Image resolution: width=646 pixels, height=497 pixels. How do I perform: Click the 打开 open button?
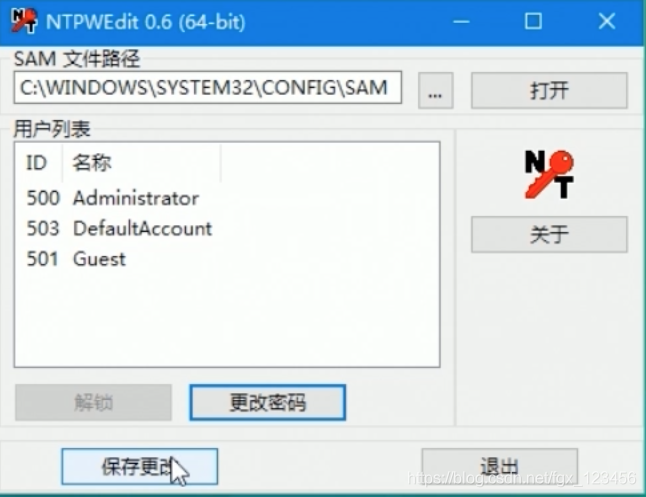[549, 91]
